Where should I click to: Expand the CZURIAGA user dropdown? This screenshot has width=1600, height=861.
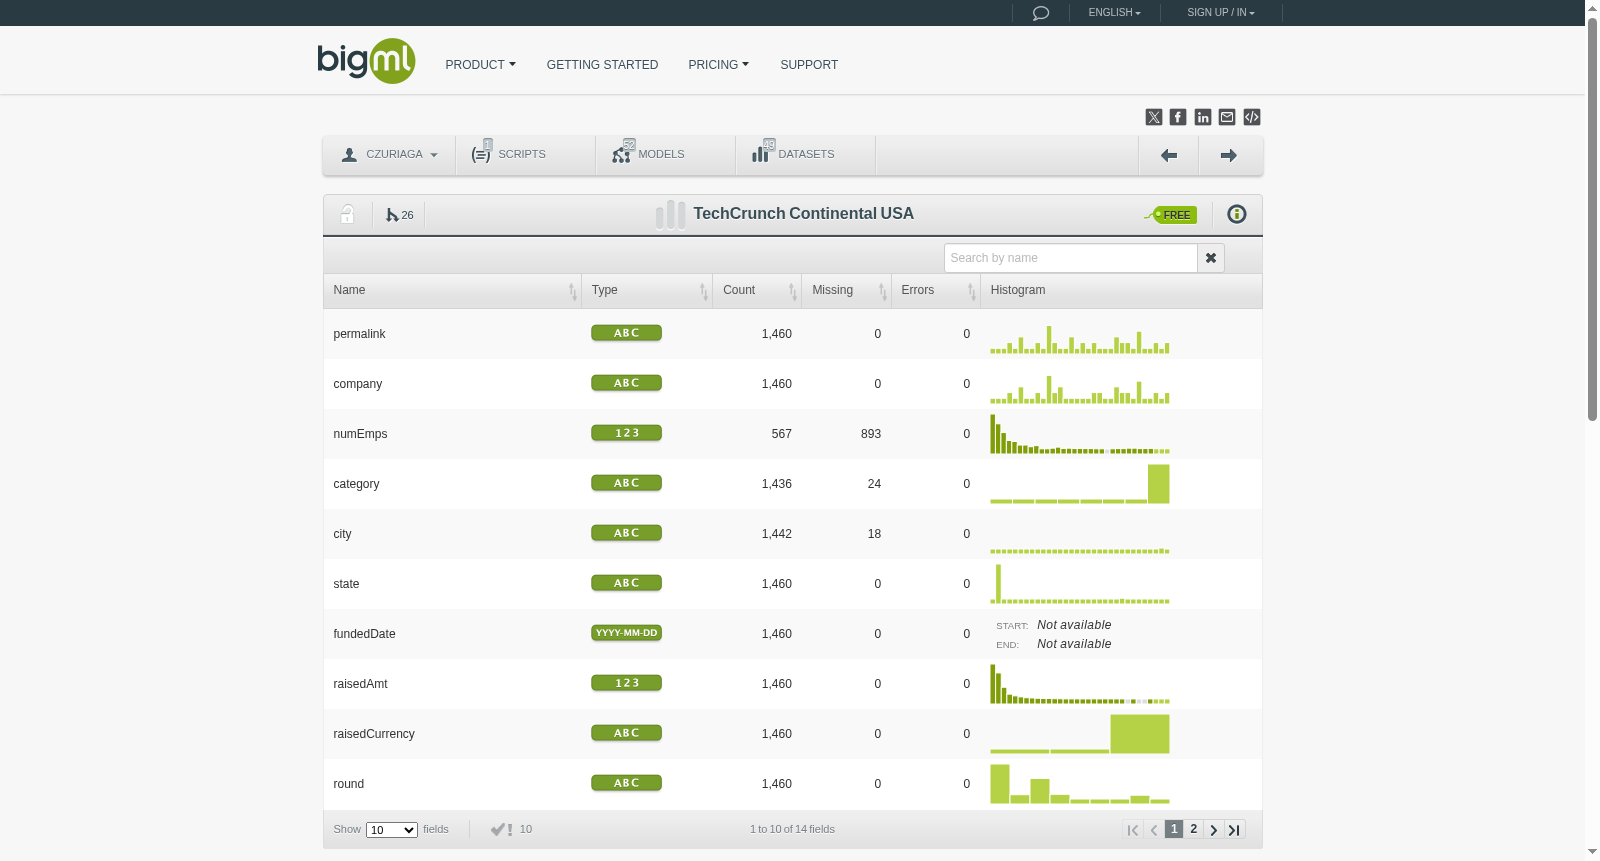coord(389,155)
